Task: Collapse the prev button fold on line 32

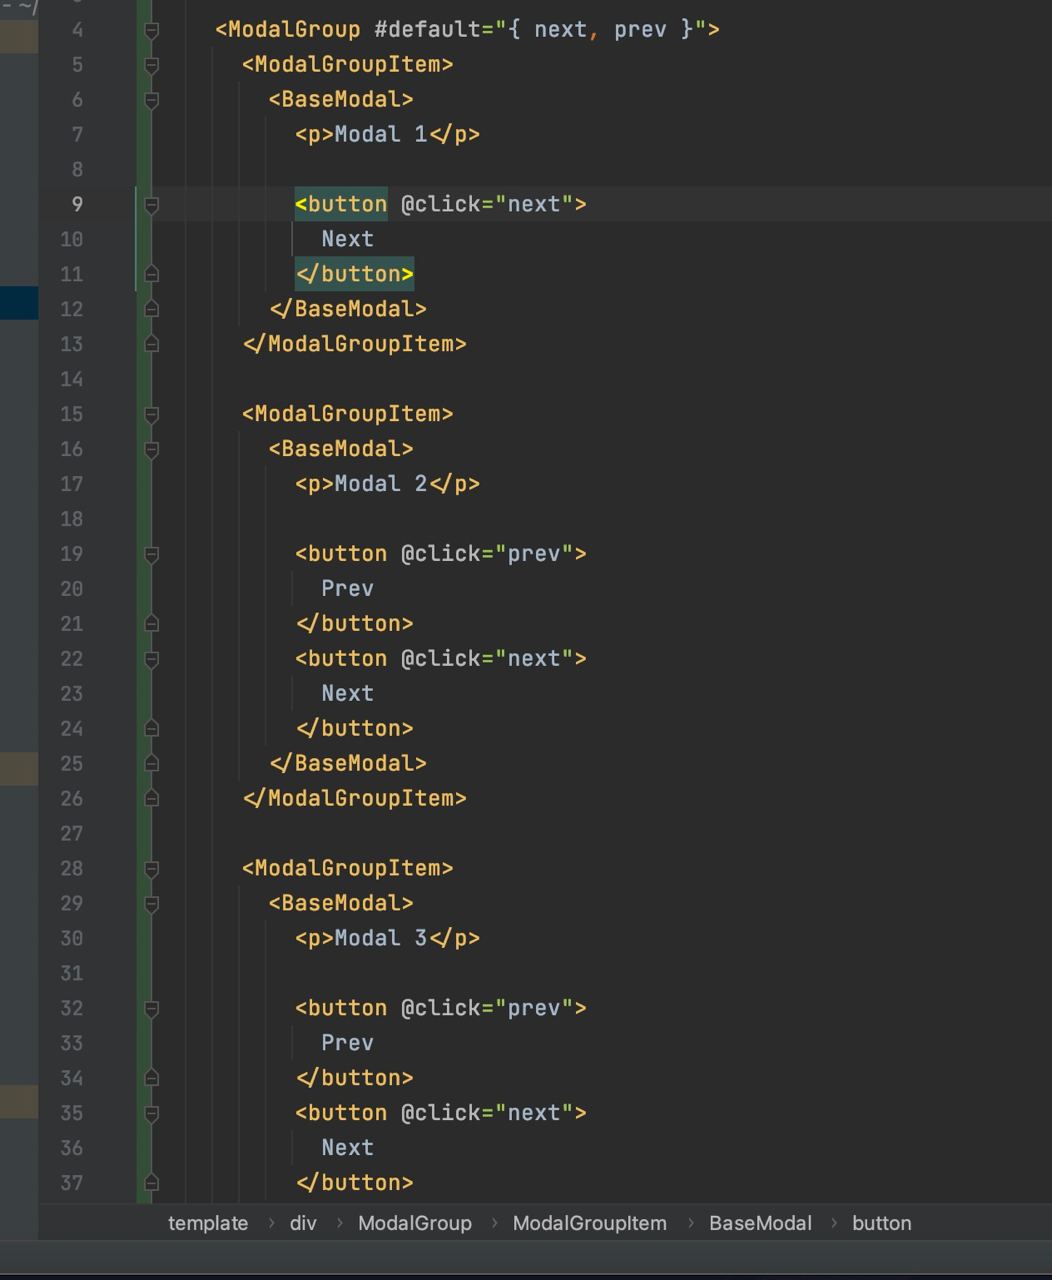Action: (x=151, y=1010)
